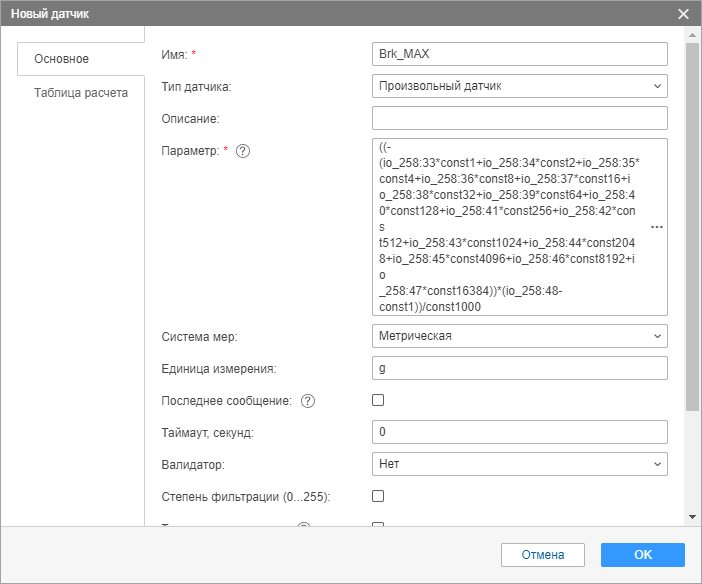Switch to the Основное tab

pos(62,59)
